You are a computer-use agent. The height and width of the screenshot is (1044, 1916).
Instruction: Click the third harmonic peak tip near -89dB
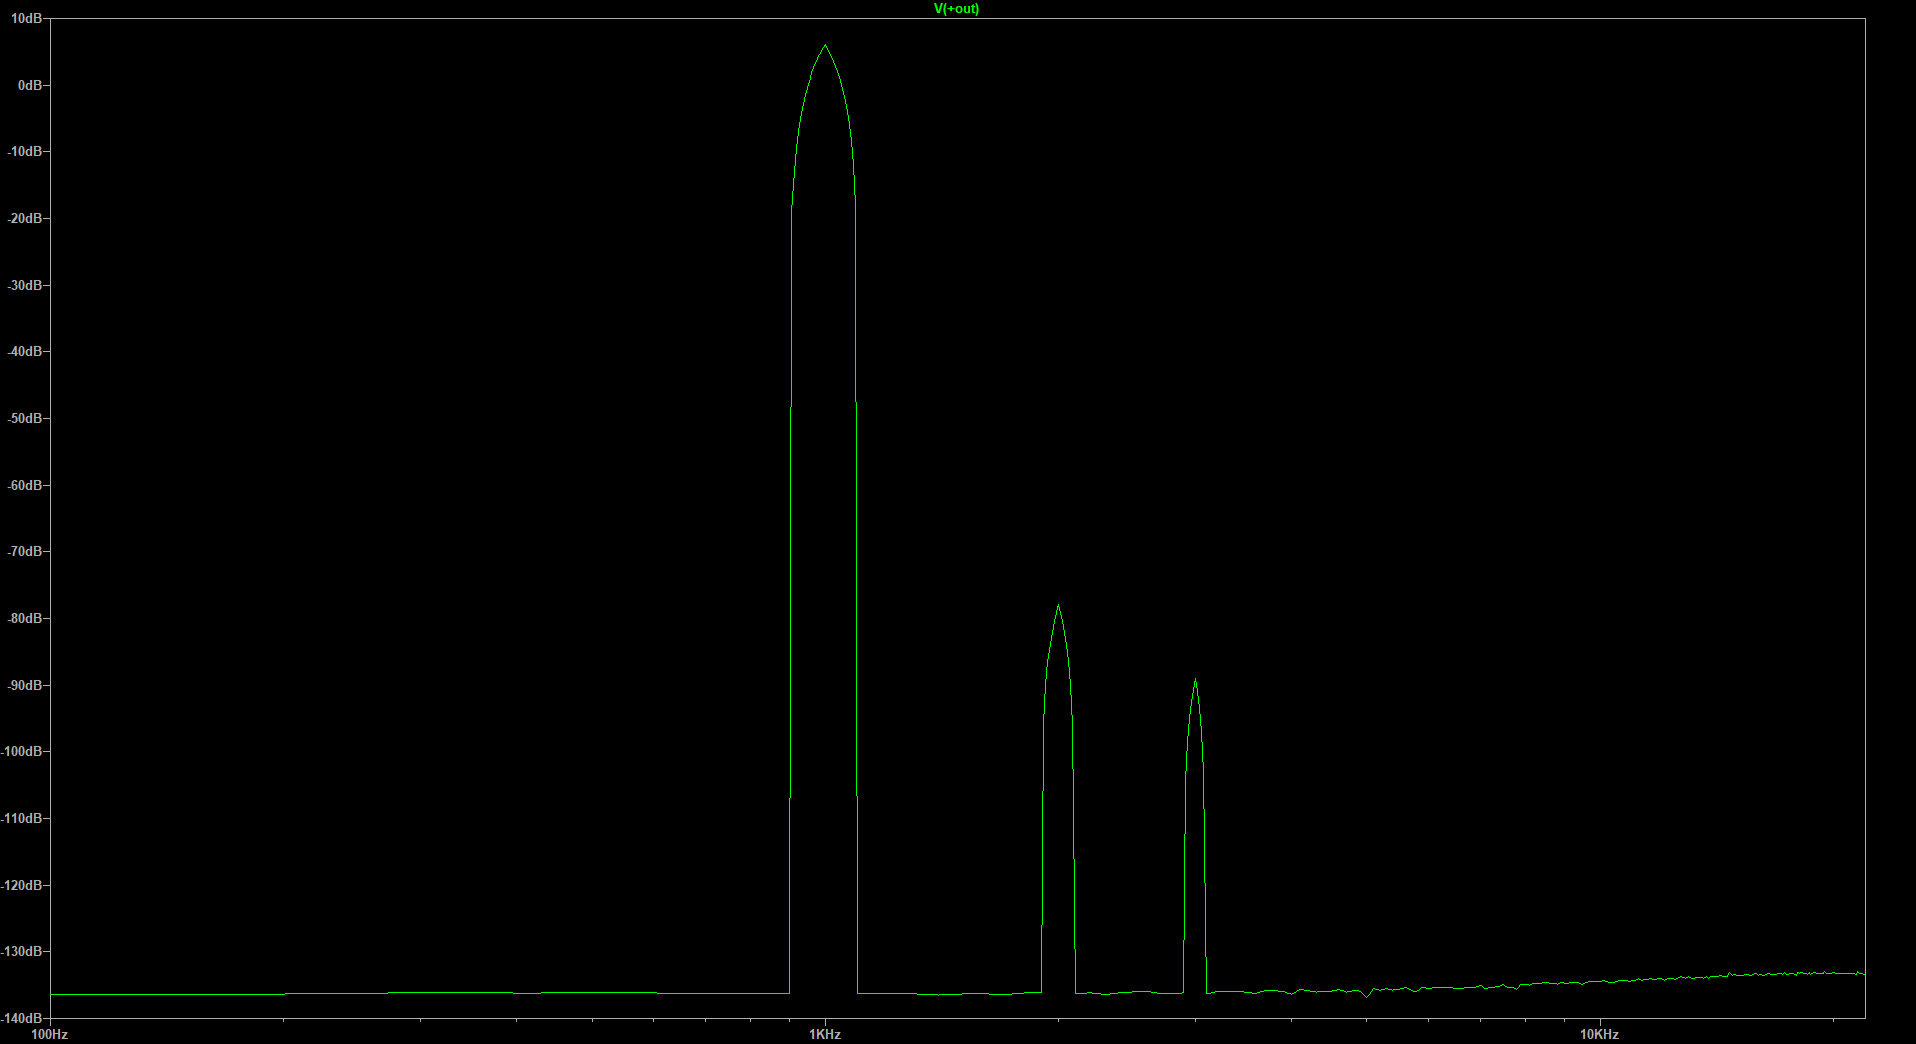[x=1195, y=680]
